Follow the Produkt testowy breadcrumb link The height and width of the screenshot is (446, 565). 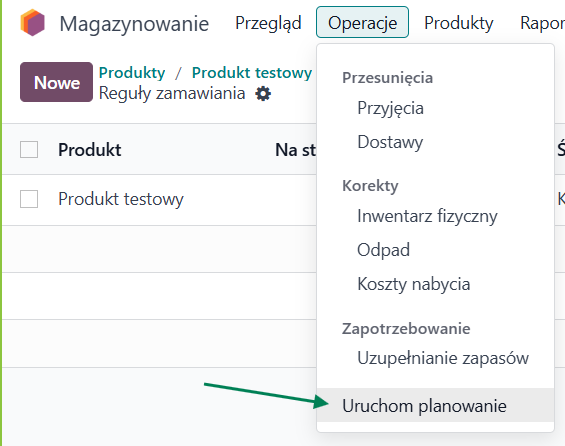coord(252,73)
